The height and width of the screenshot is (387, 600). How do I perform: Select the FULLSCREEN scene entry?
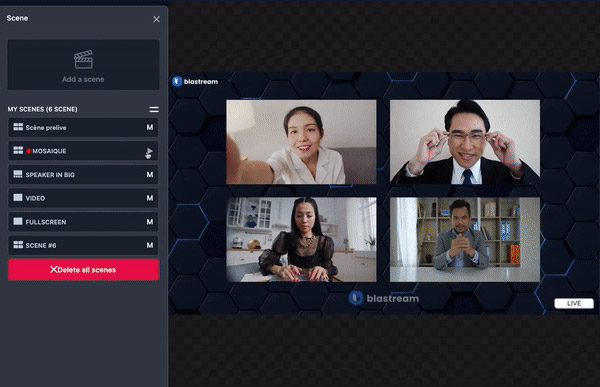[x=83, y=222]
